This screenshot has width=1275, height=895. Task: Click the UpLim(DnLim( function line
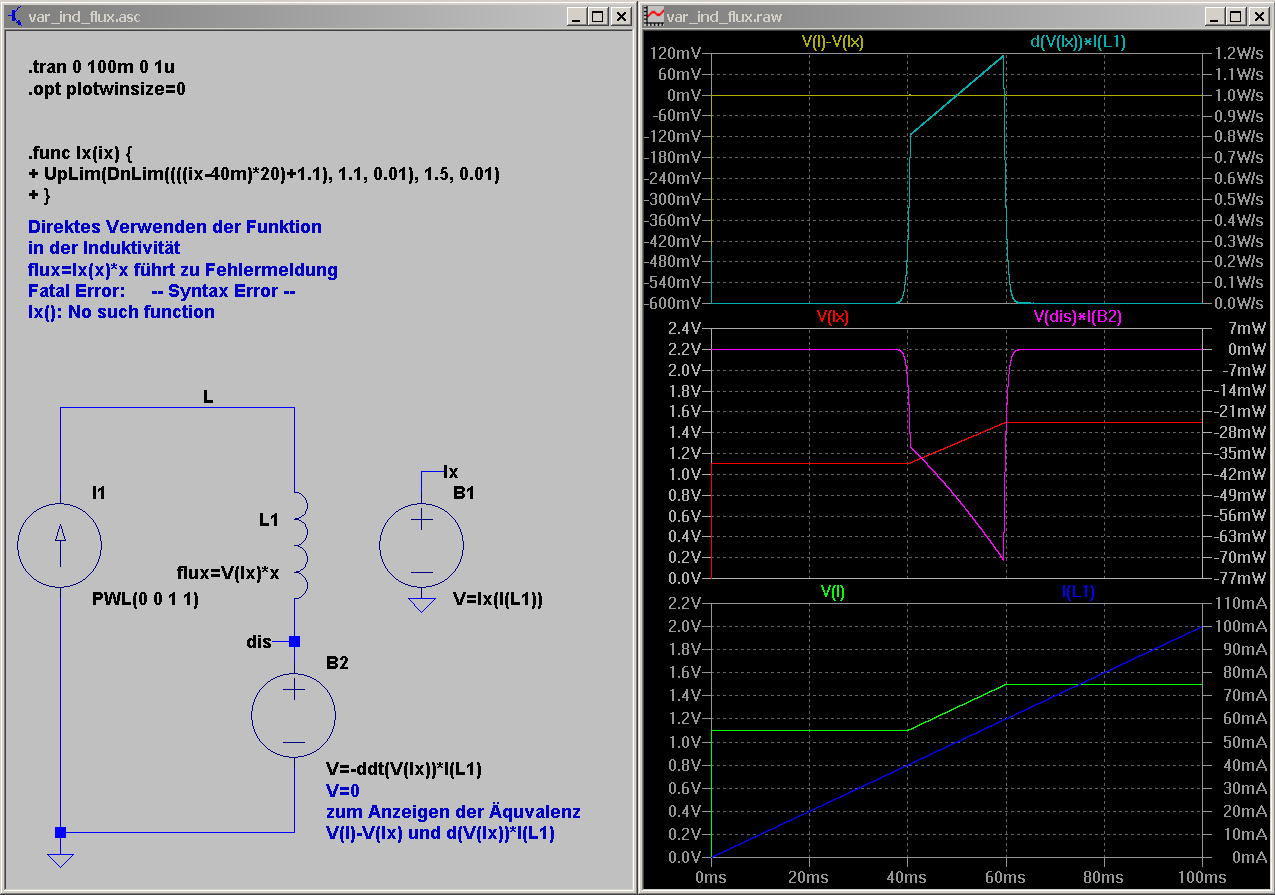pyautogui.click(x=264, y=174)
